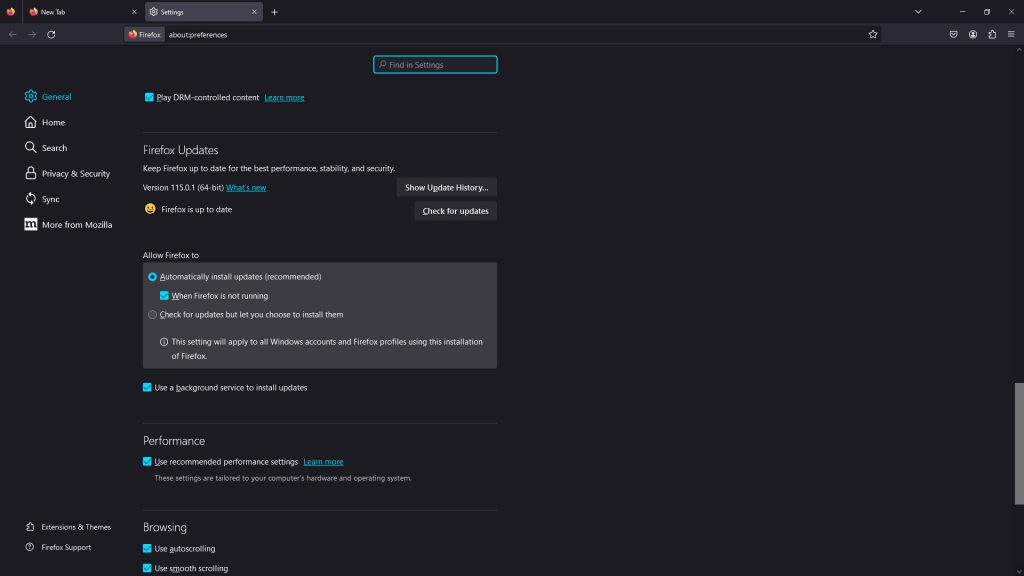Click the Show Update History button
The width and height of the screenshot is (1024, 576).
tap(448, 187)
